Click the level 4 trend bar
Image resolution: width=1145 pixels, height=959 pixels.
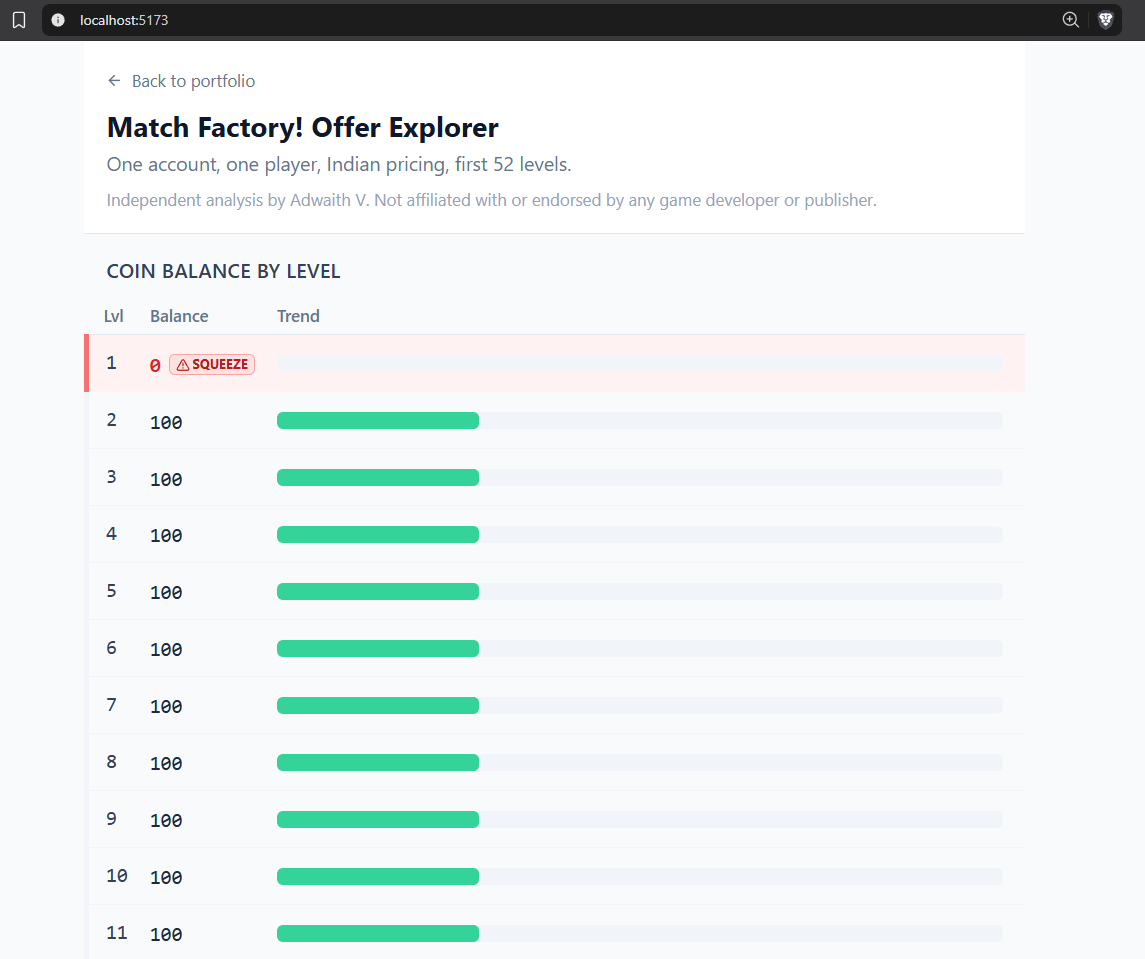(640, 535)
